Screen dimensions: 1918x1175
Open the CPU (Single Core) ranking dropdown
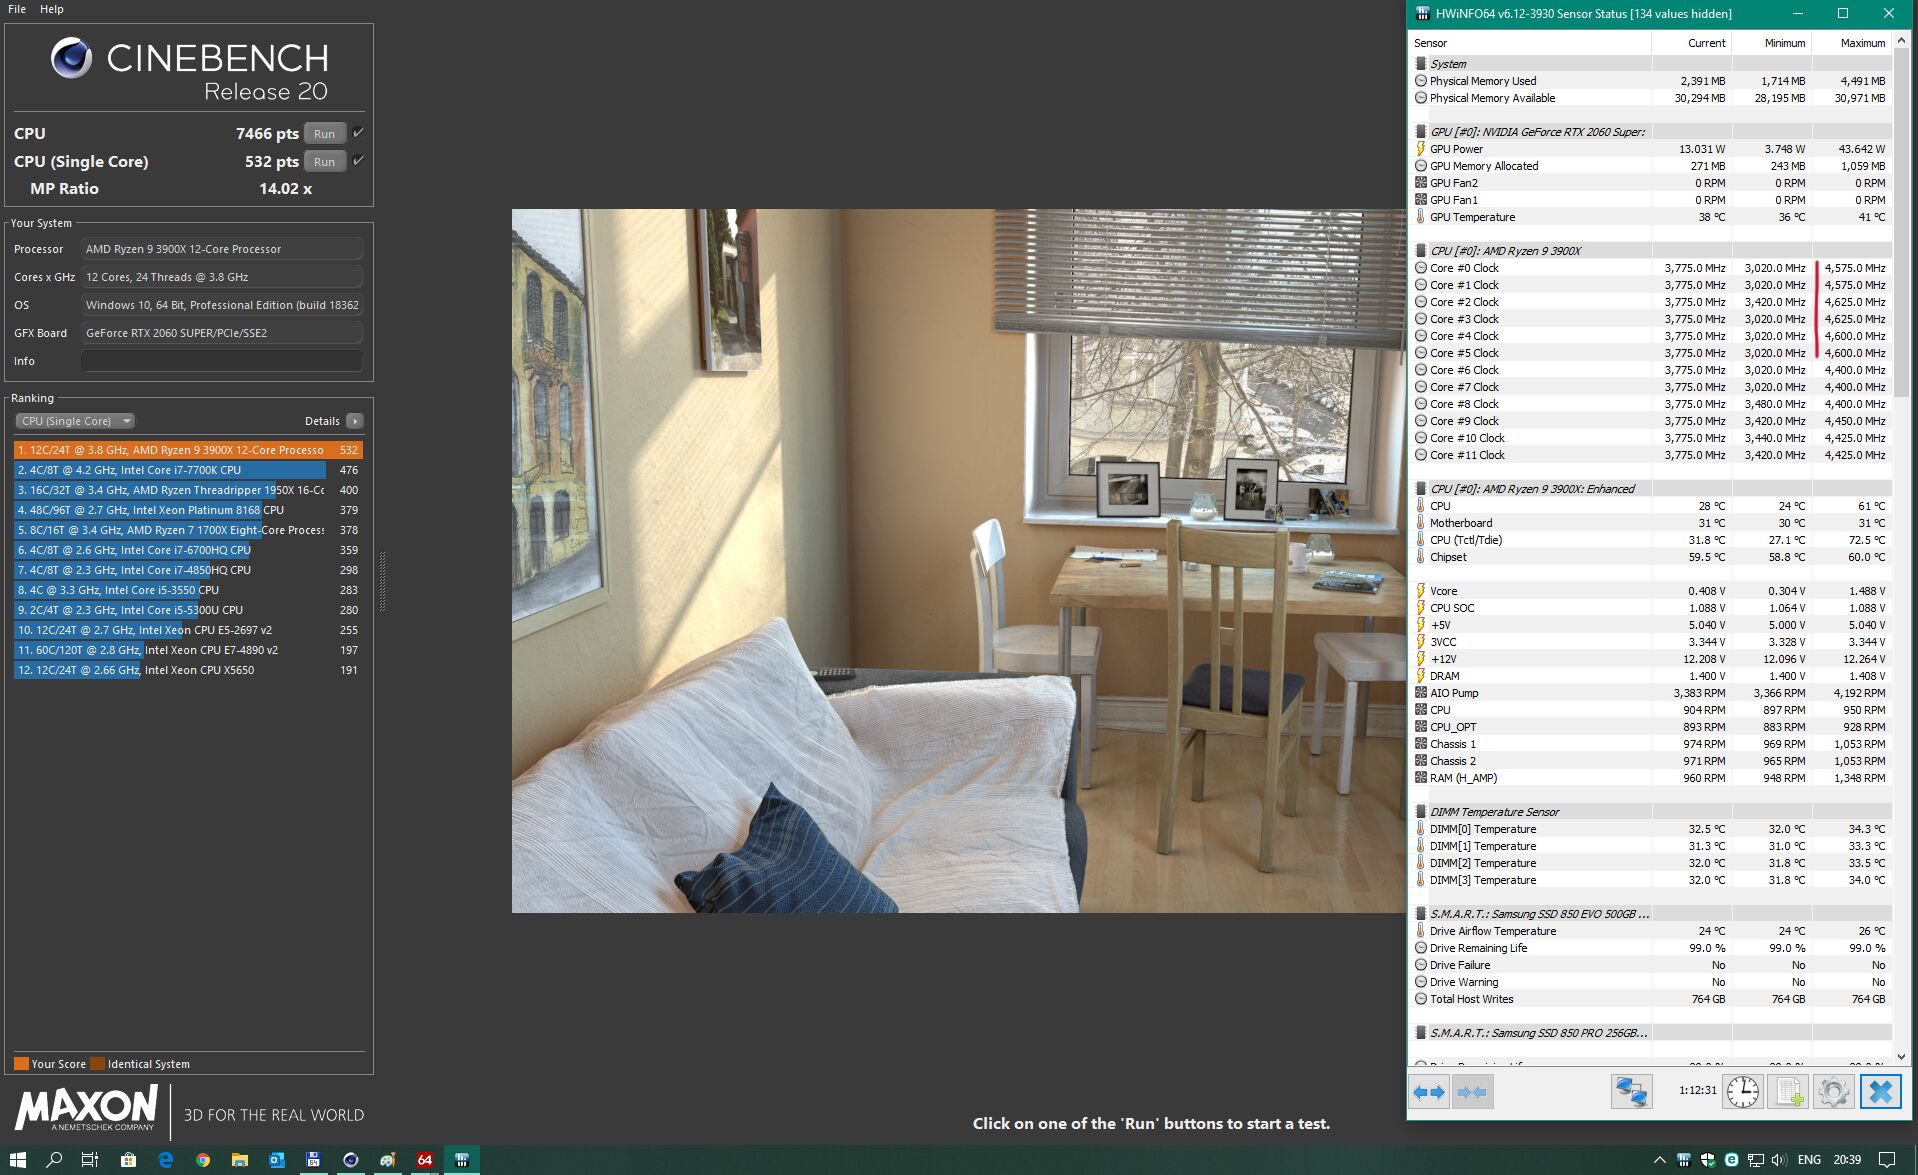tap(75, 421)
